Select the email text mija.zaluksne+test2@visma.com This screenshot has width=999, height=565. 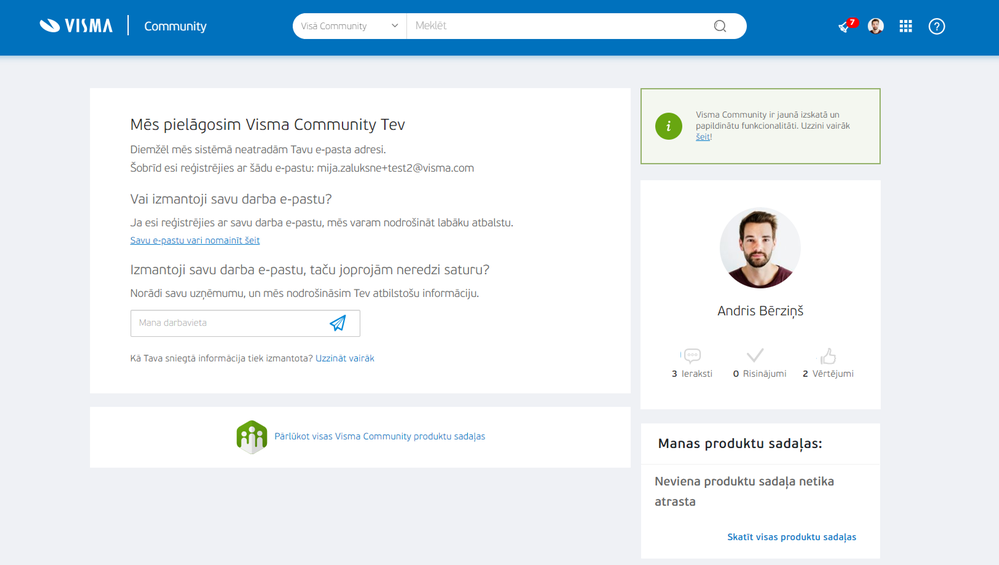point(395,168)
